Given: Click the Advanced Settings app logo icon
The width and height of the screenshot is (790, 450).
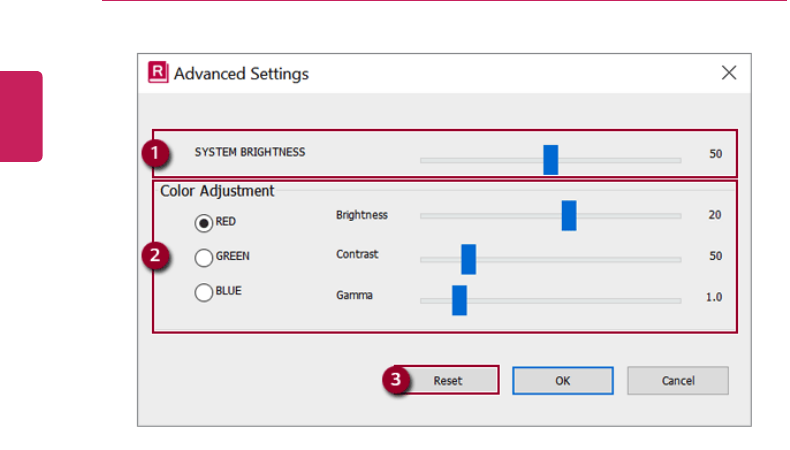Looking at the screenshot, I should pos(158,73).
